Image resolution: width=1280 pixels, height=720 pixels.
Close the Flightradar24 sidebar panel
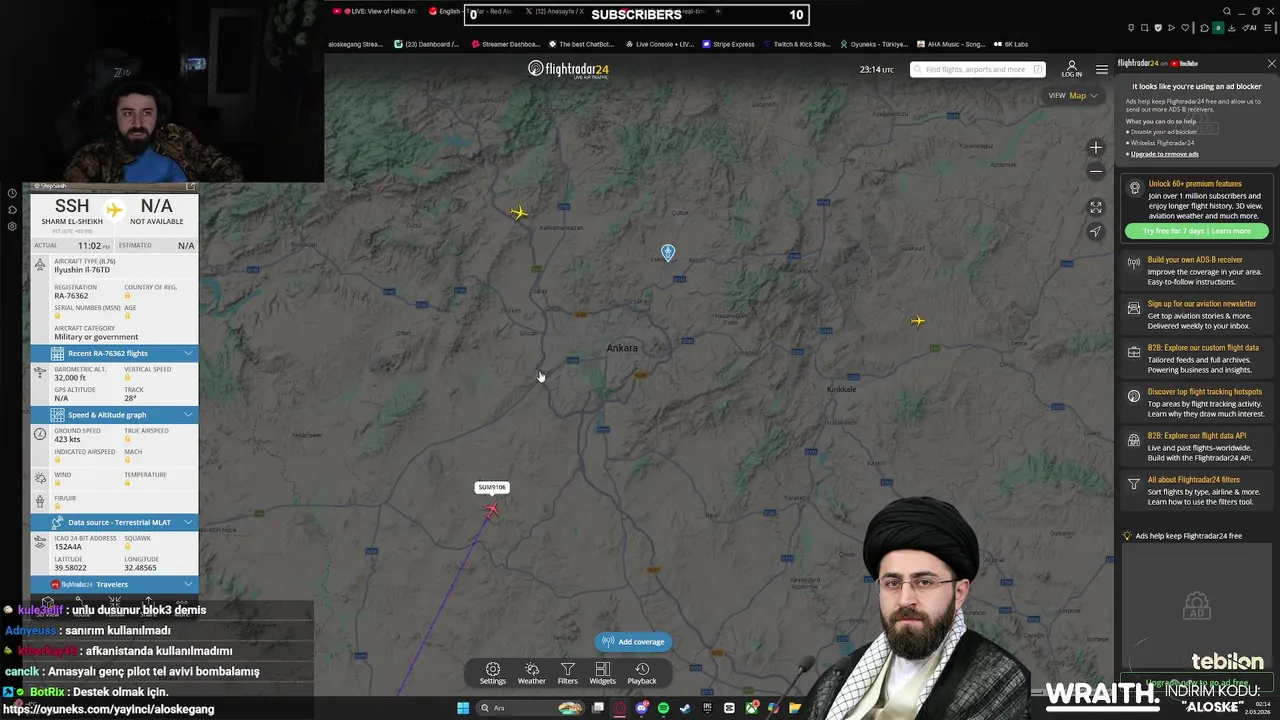coord(1271,63)
